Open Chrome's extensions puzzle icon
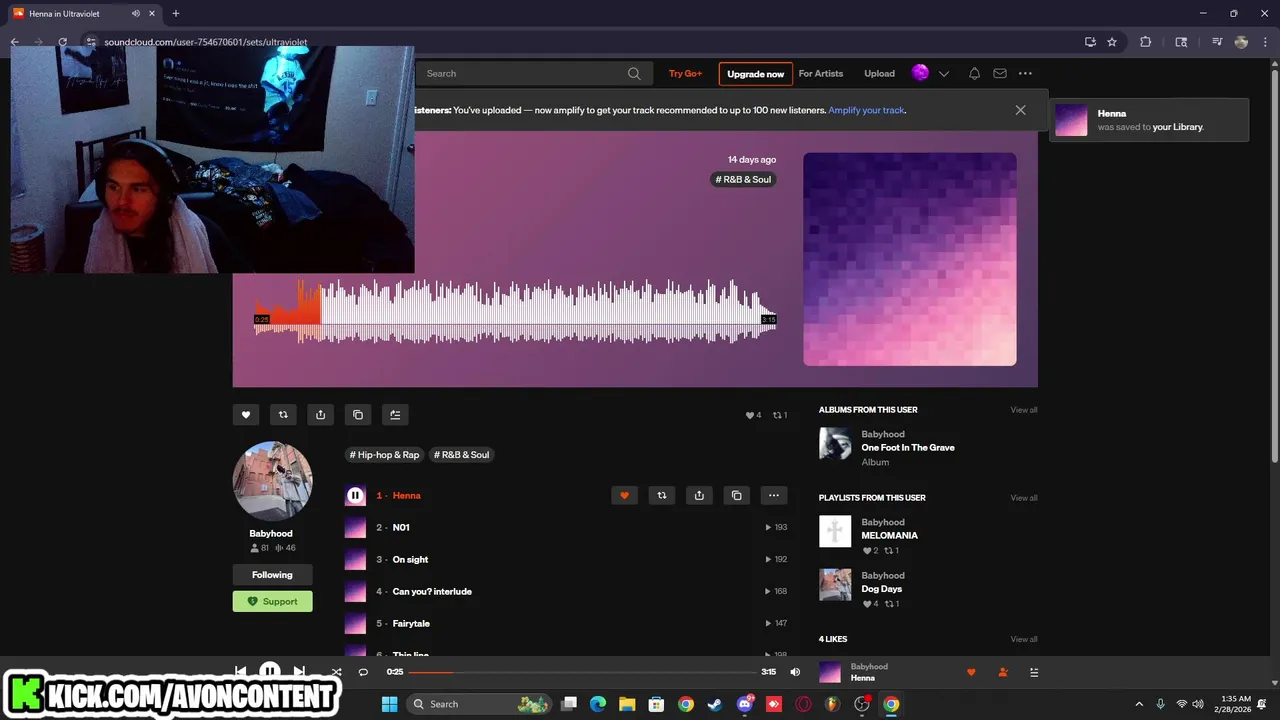Screen dimensions: 1280x720 (x=1145, y=42)
